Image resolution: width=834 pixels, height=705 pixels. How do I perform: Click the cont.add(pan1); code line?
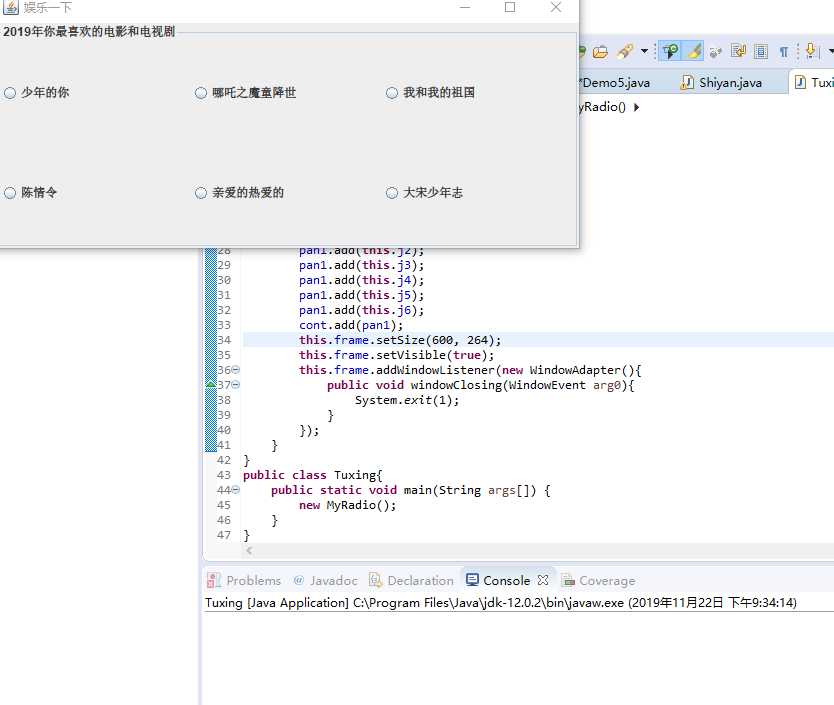click(351, 325)
